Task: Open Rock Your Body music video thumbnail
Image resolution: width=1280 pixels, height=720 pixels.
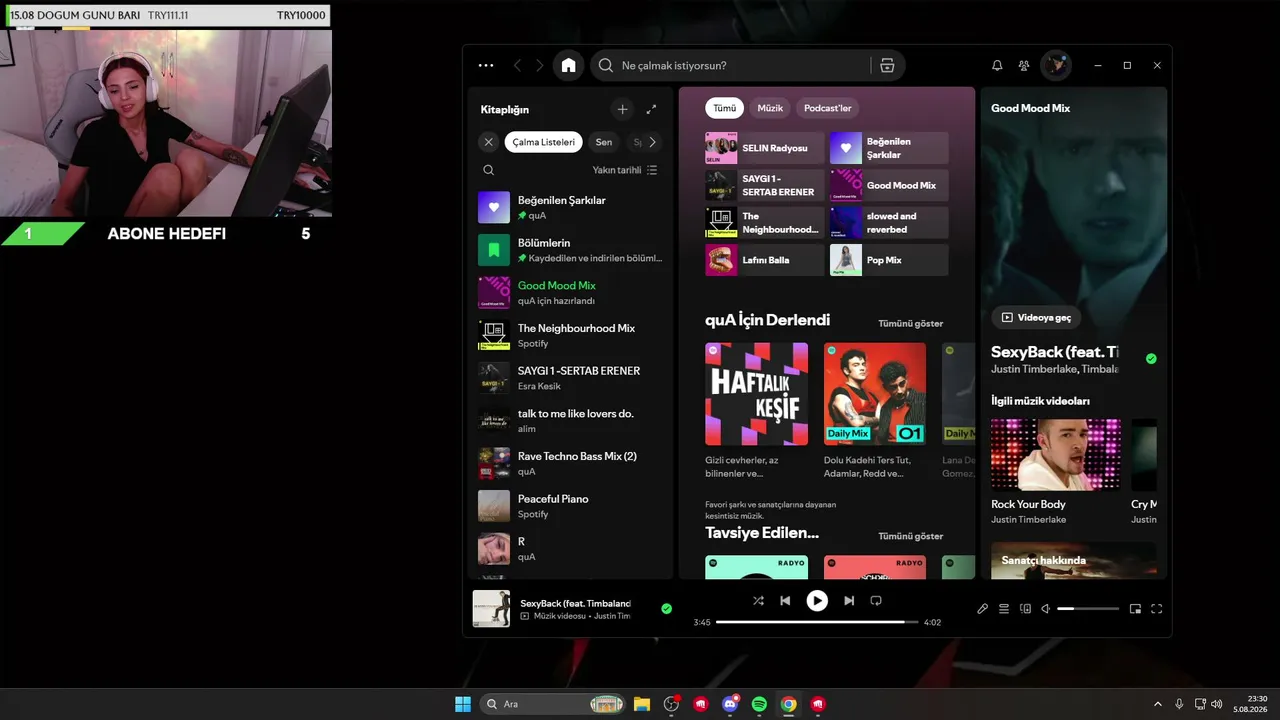Action: [1056, 455]
